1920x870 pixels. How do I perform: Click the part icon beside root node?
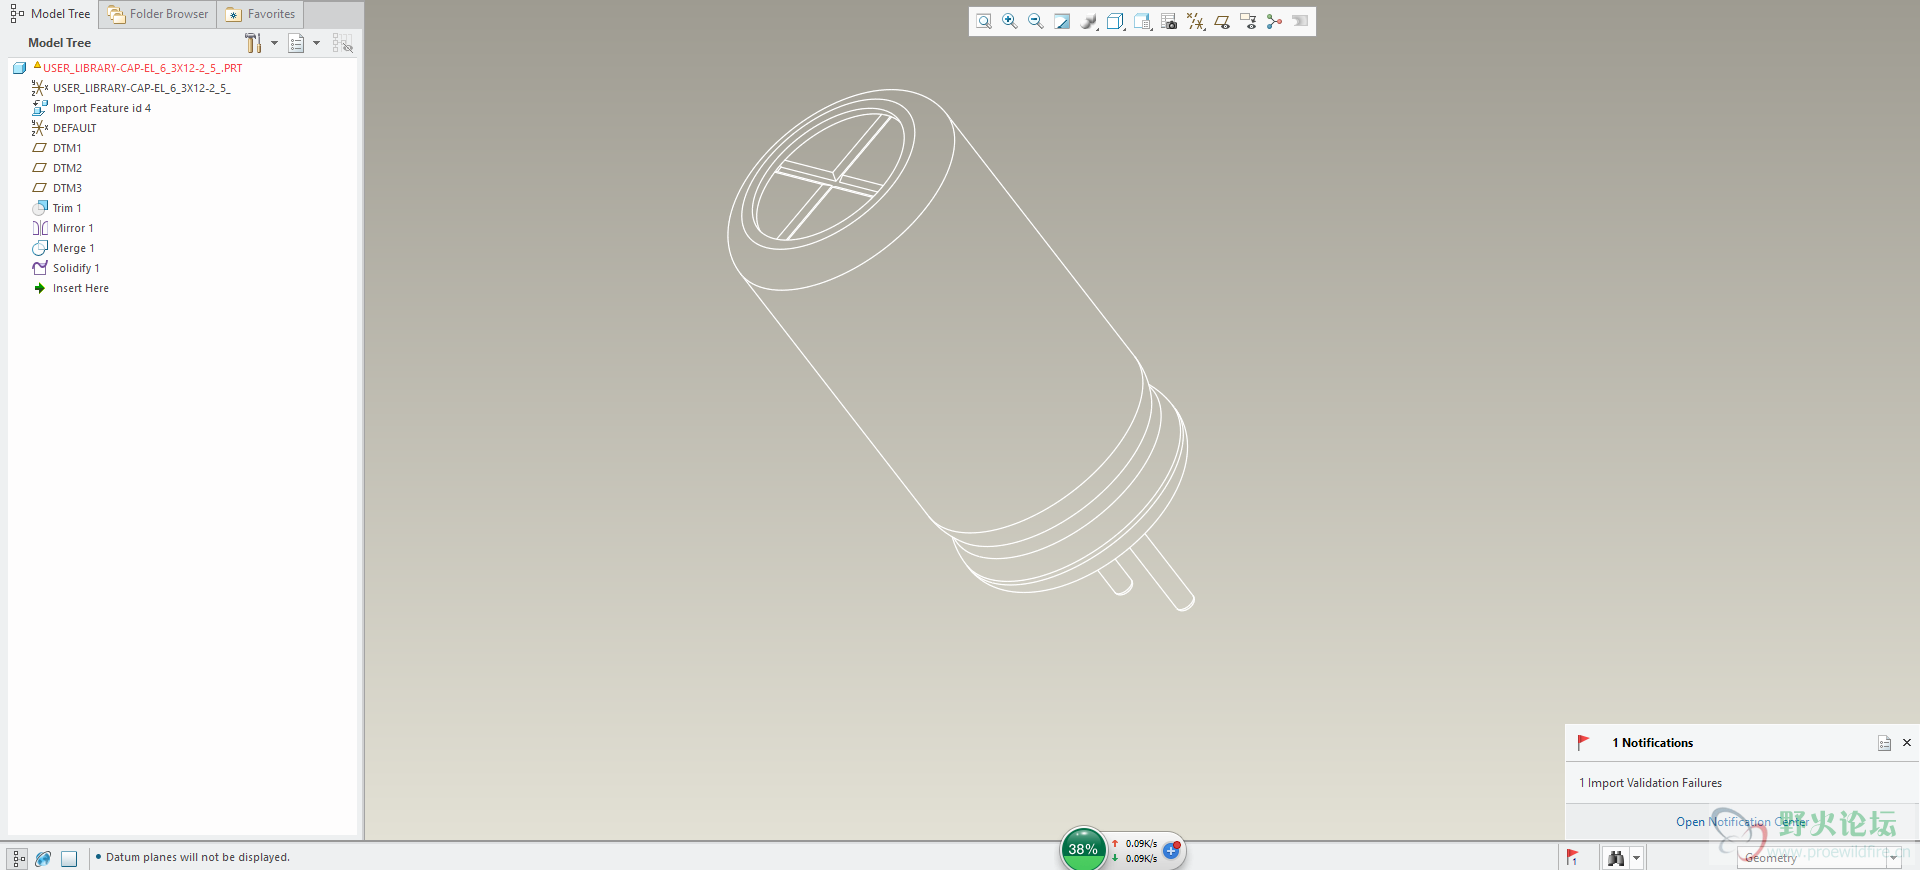(x=19, y=68)
